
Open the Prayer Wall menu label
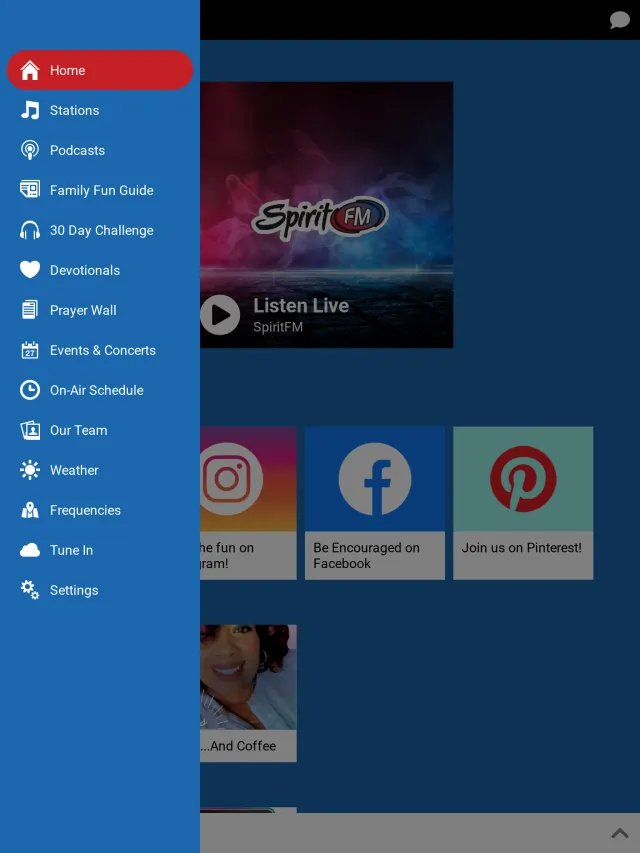coord(83,310)
